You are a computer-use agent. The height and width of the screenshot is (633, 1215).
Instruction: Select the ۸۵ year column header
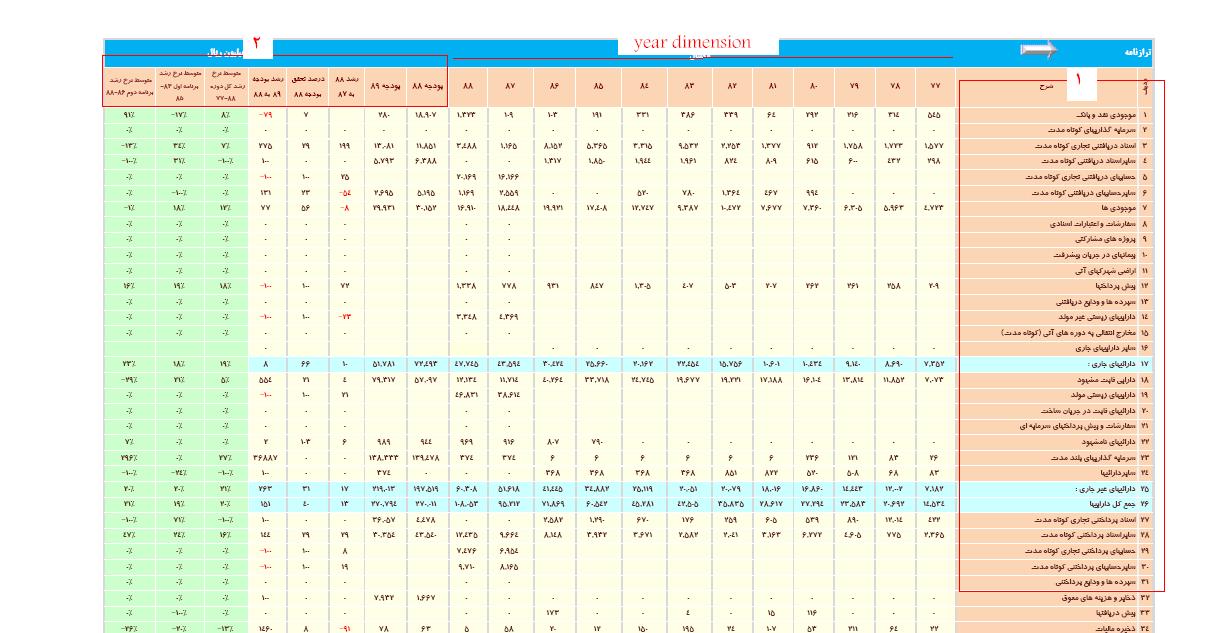pos(598,87)
